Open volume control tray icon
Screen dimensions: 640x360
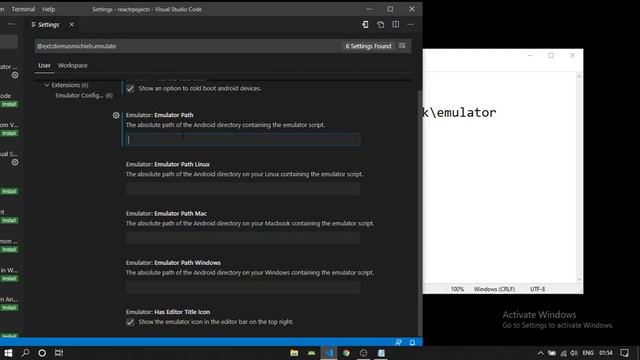[574, 353]
